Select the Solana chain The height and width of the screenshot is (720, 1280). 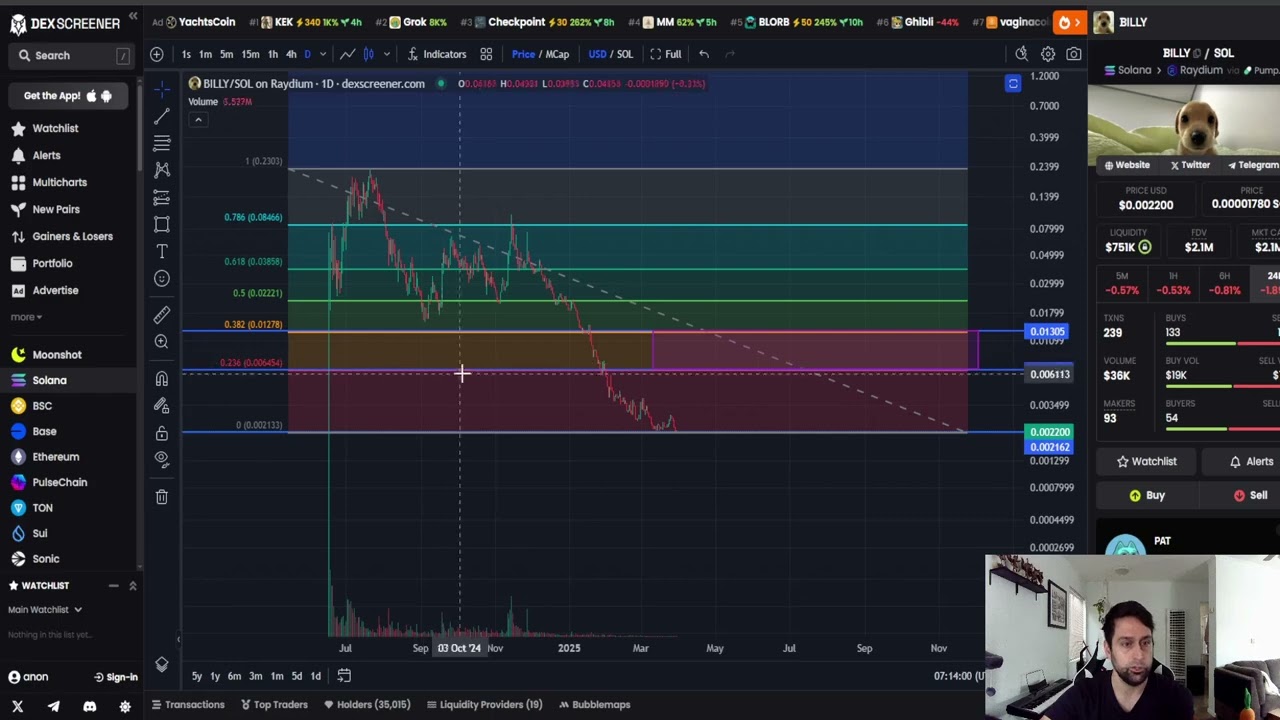pyautogui.click(x=49, y=380)
